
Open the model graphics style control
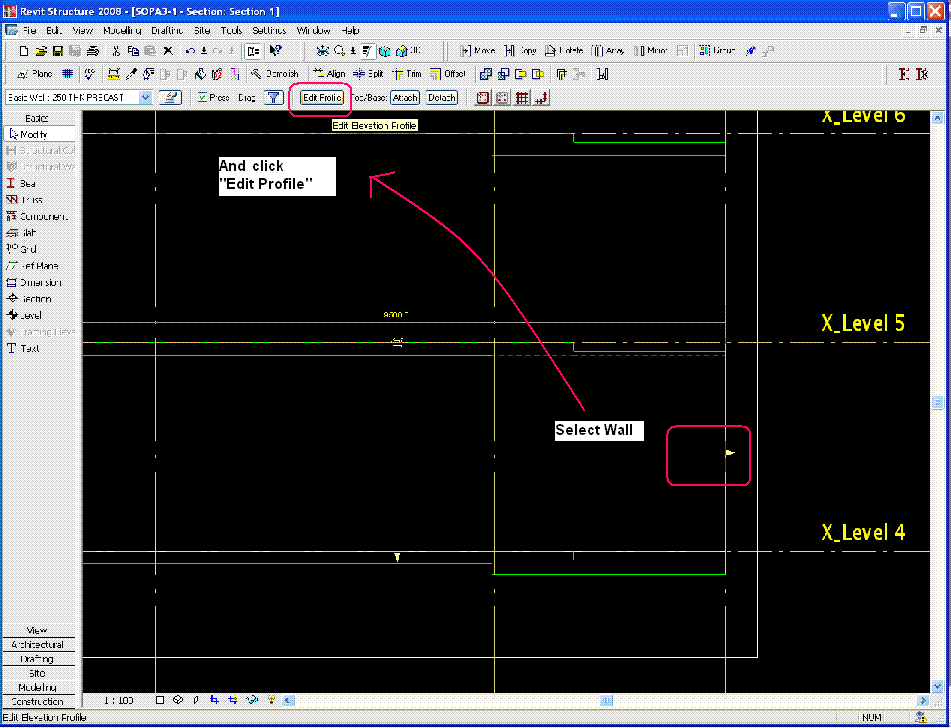coord(178,700)
